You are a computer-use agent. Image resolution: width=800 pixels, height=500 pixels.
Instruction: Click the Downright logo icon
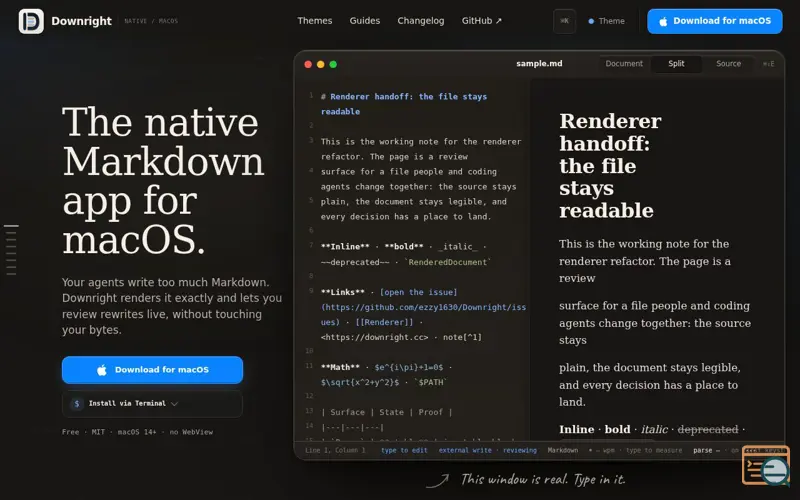[31, 21]
